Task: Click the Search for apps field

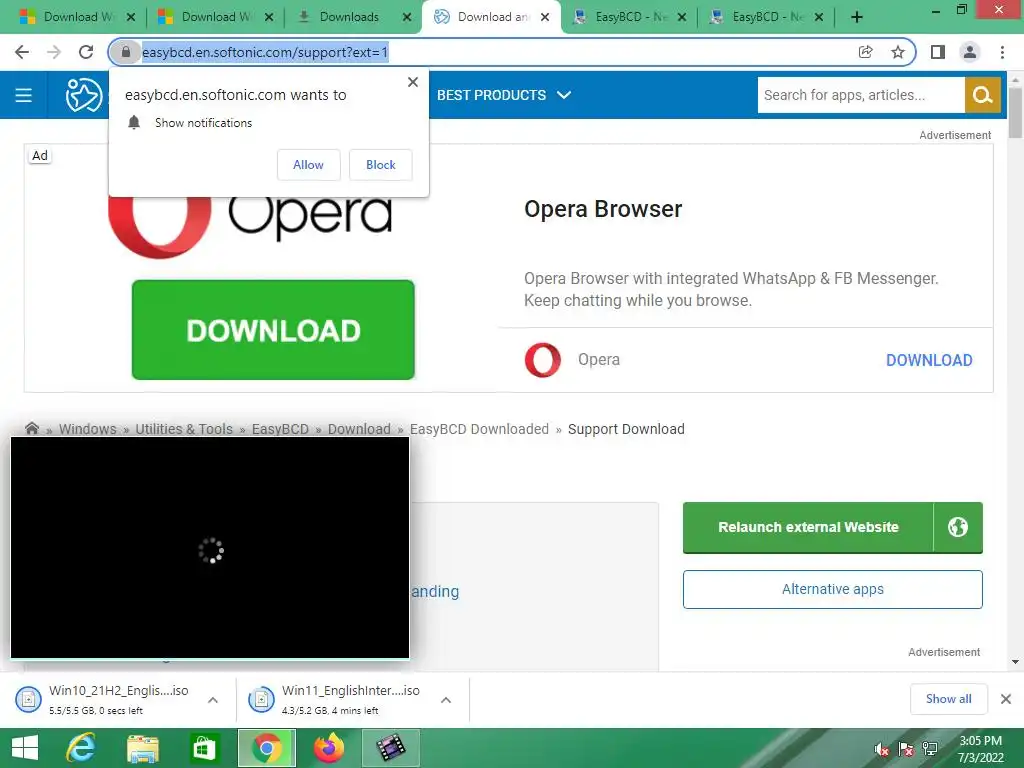Action: pyautogui.click(x=861, y=95)
